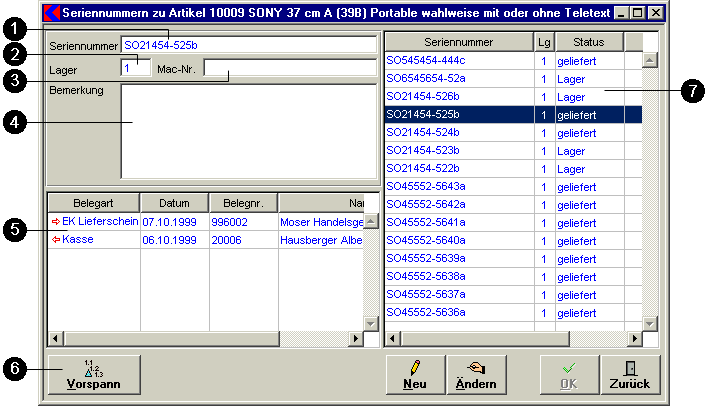Screen dimensions: 709x406
Task: Click the Ändern edit button
Action: 475,374
